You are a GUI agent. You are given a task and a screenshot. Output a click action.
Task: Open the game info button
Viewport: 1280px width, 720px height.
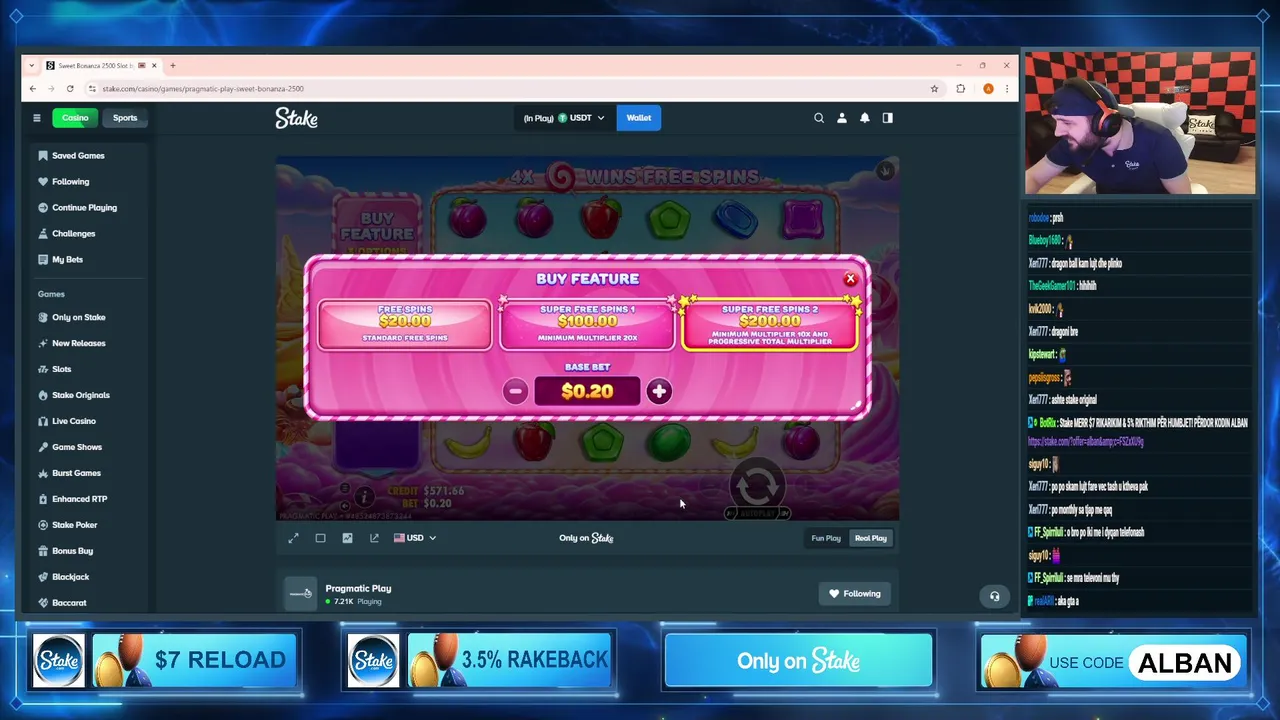(x=365, y=496)
